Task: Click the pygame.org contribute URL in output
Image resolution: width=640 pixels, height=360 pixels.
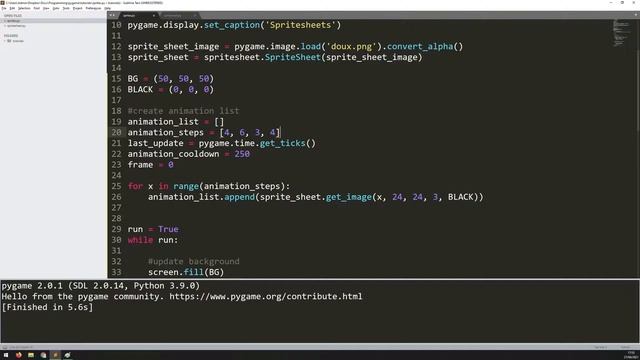Action: [266, 296]
